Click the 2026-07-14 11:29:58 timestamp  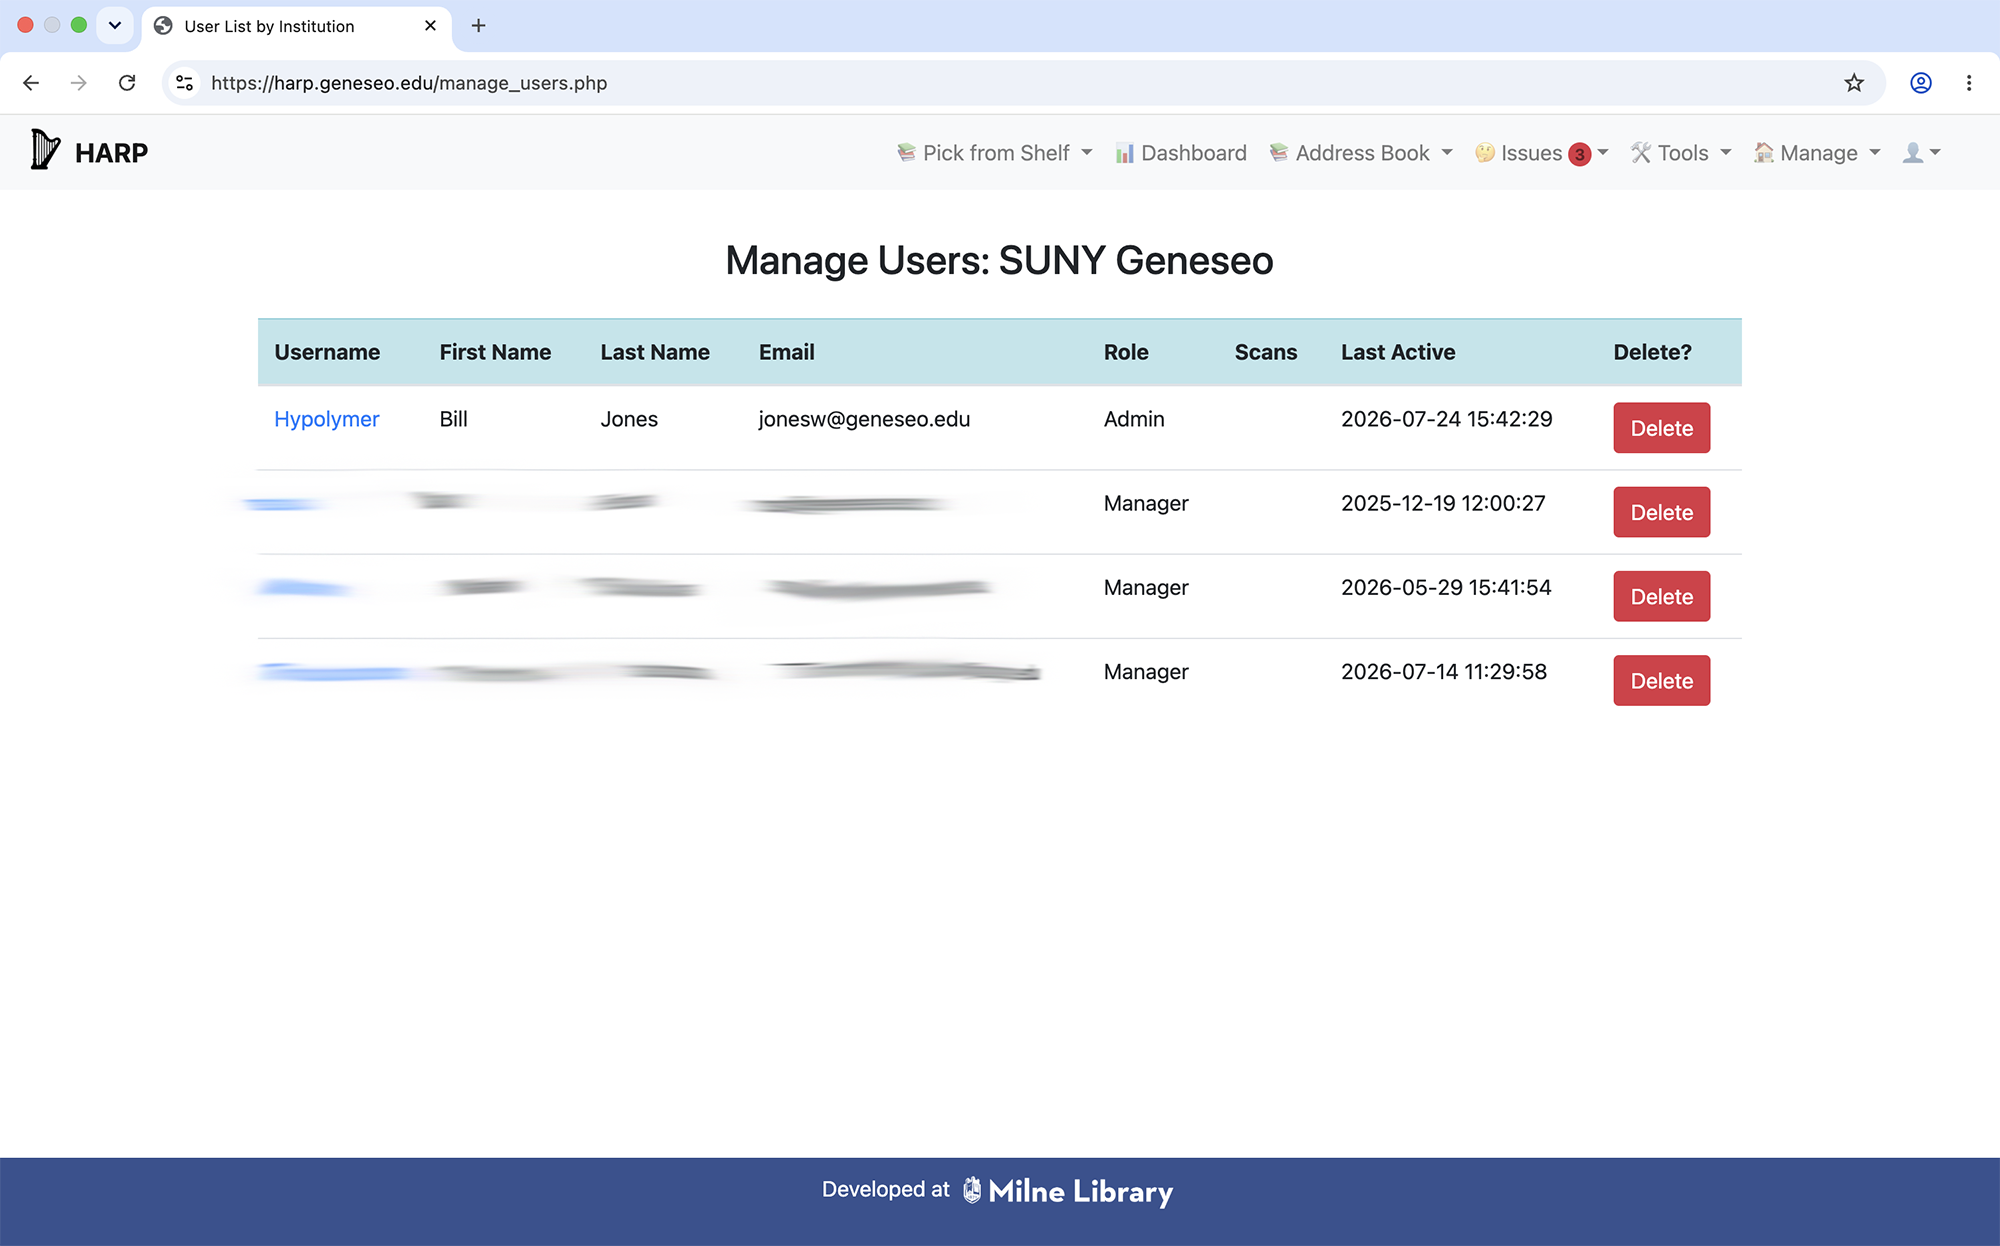1443,671
